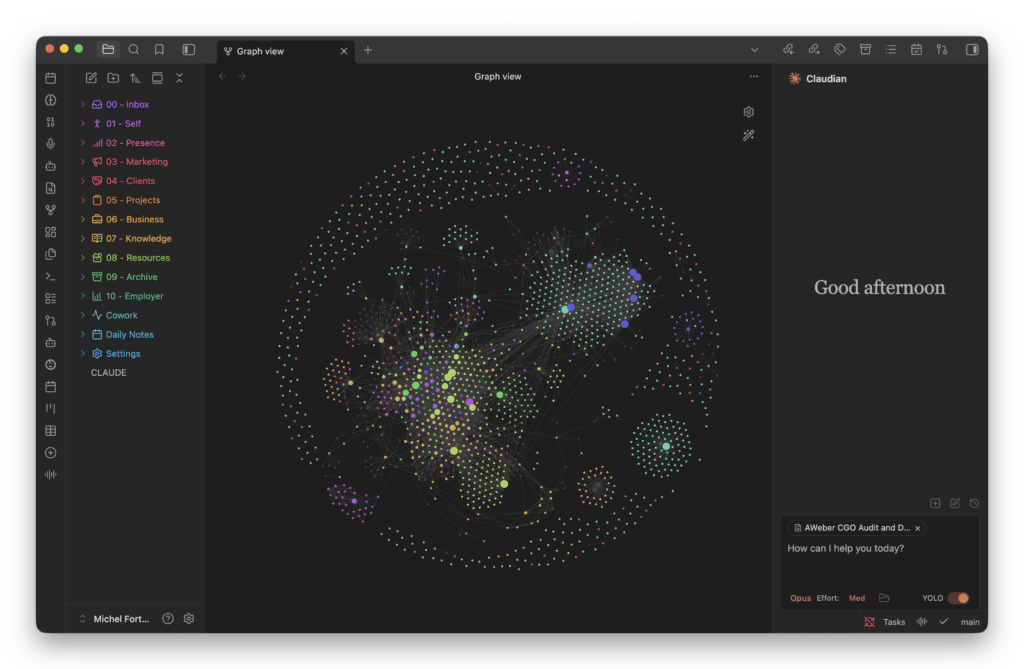This screenshot has height=669, width=1024.
Task: Open a new tab with plus
Action: pyautogui.click(x=368, y=50)
